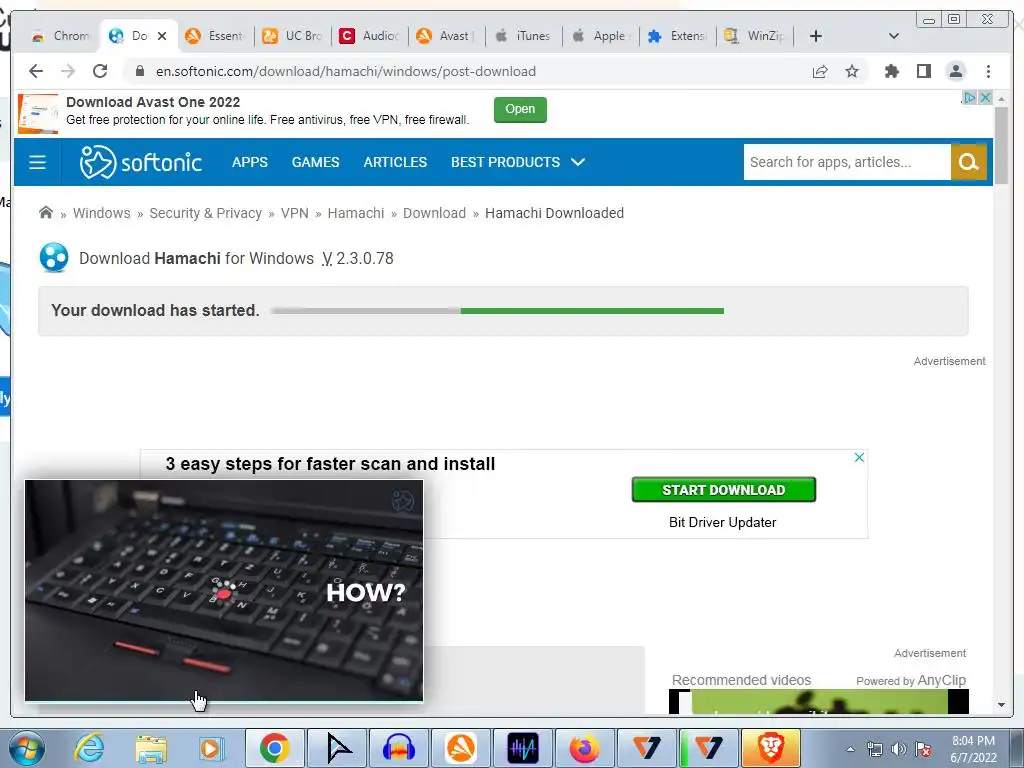Click the green Open button on the Avast ad
The width and height of the screenshot is (1024, 768).
point(520,109)
